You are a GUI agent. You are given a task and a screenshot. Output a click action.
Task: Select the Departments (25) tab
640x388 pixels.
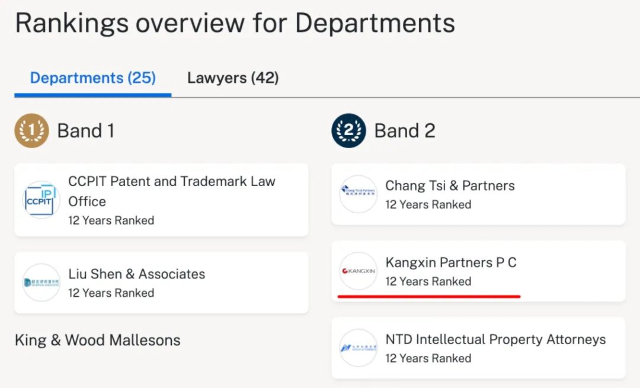click(93, 78)
